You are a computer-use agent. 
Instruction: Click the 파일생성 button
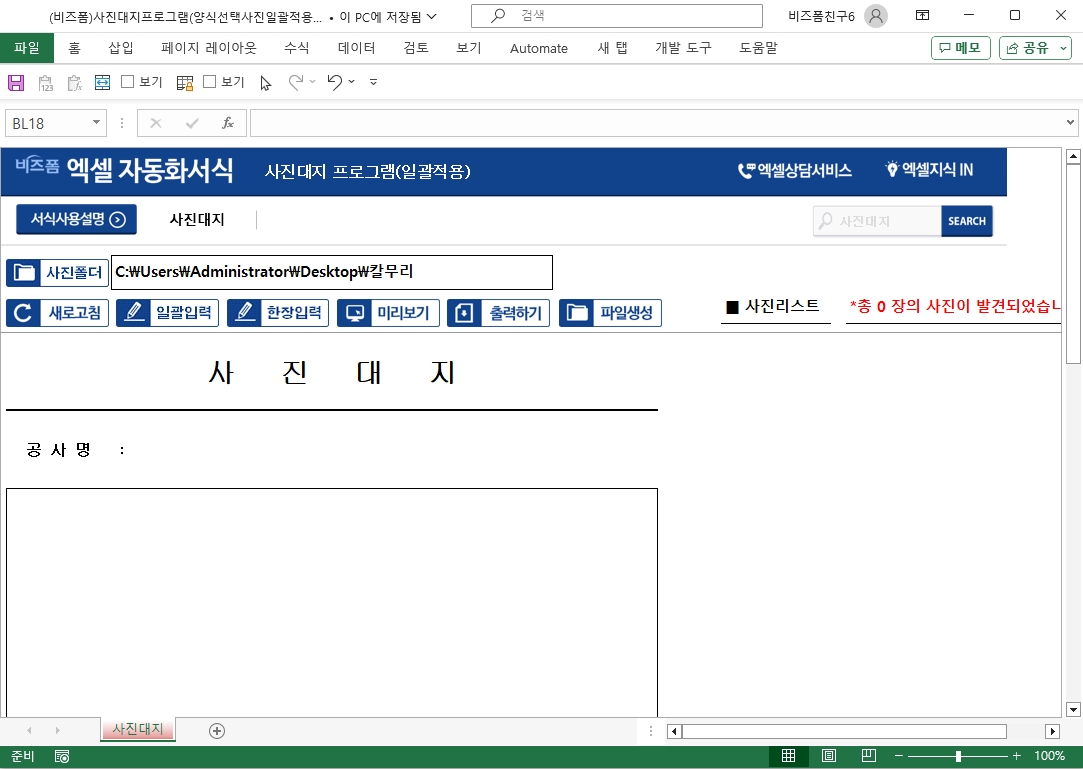(611, 313)
